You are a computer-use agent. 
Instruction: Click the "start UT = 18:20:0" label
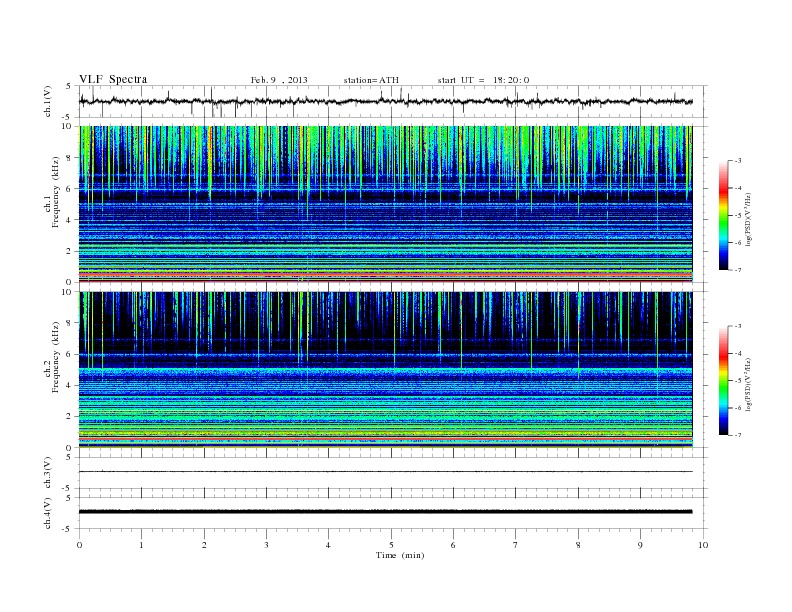(x=483, y=80)
